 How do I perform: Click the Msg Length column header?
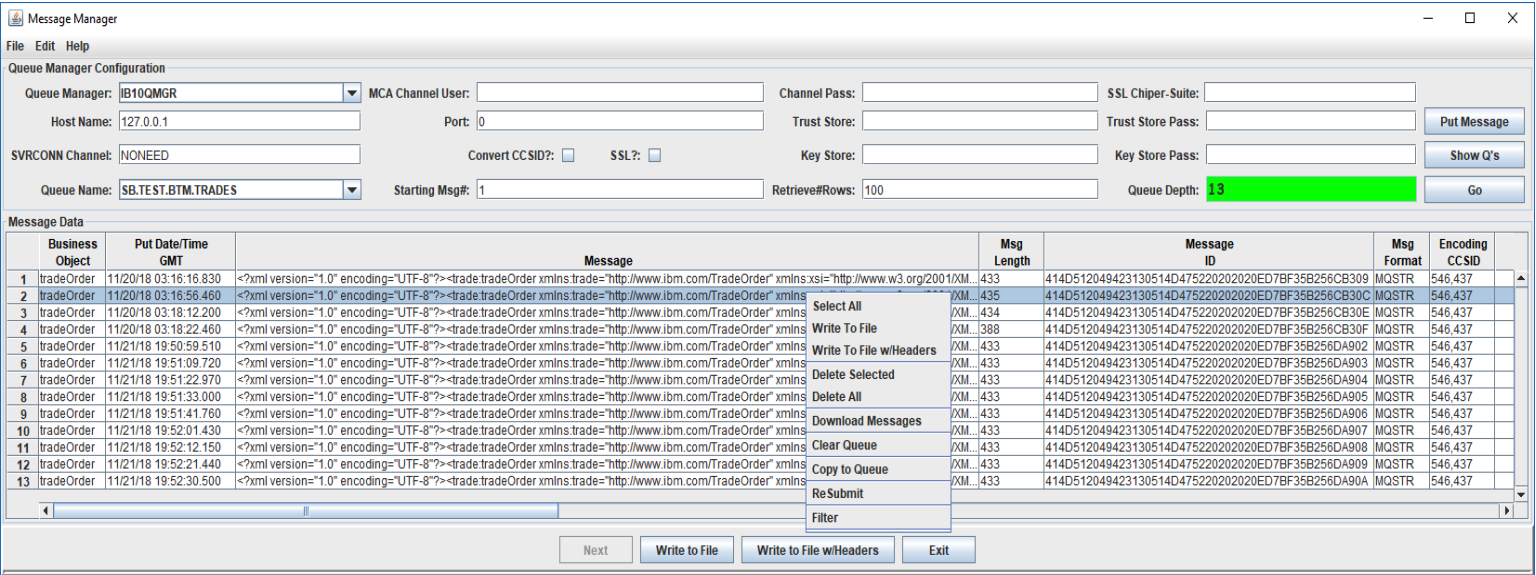point(1011,251)
